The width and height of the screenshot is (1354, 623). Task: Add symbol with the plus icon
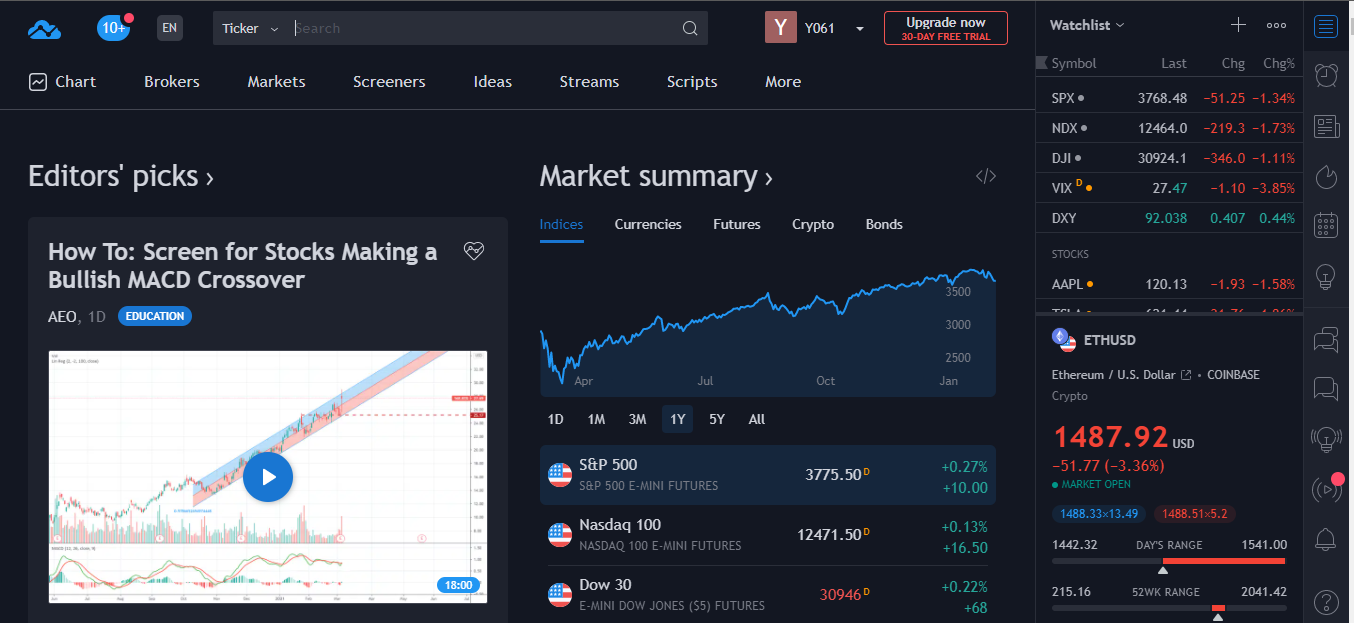(x=1239, y=25)
